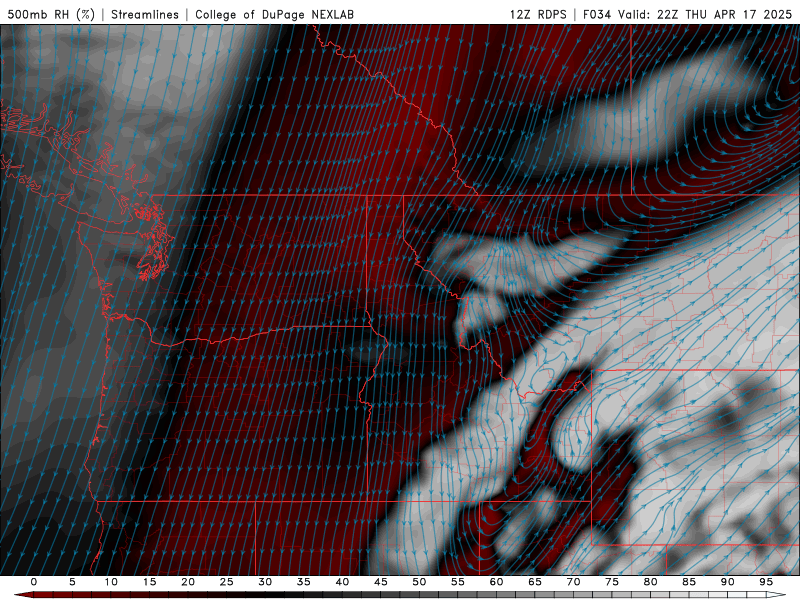Click the '95' value on color scale
The image size is (800, 600).
(766, 582)
